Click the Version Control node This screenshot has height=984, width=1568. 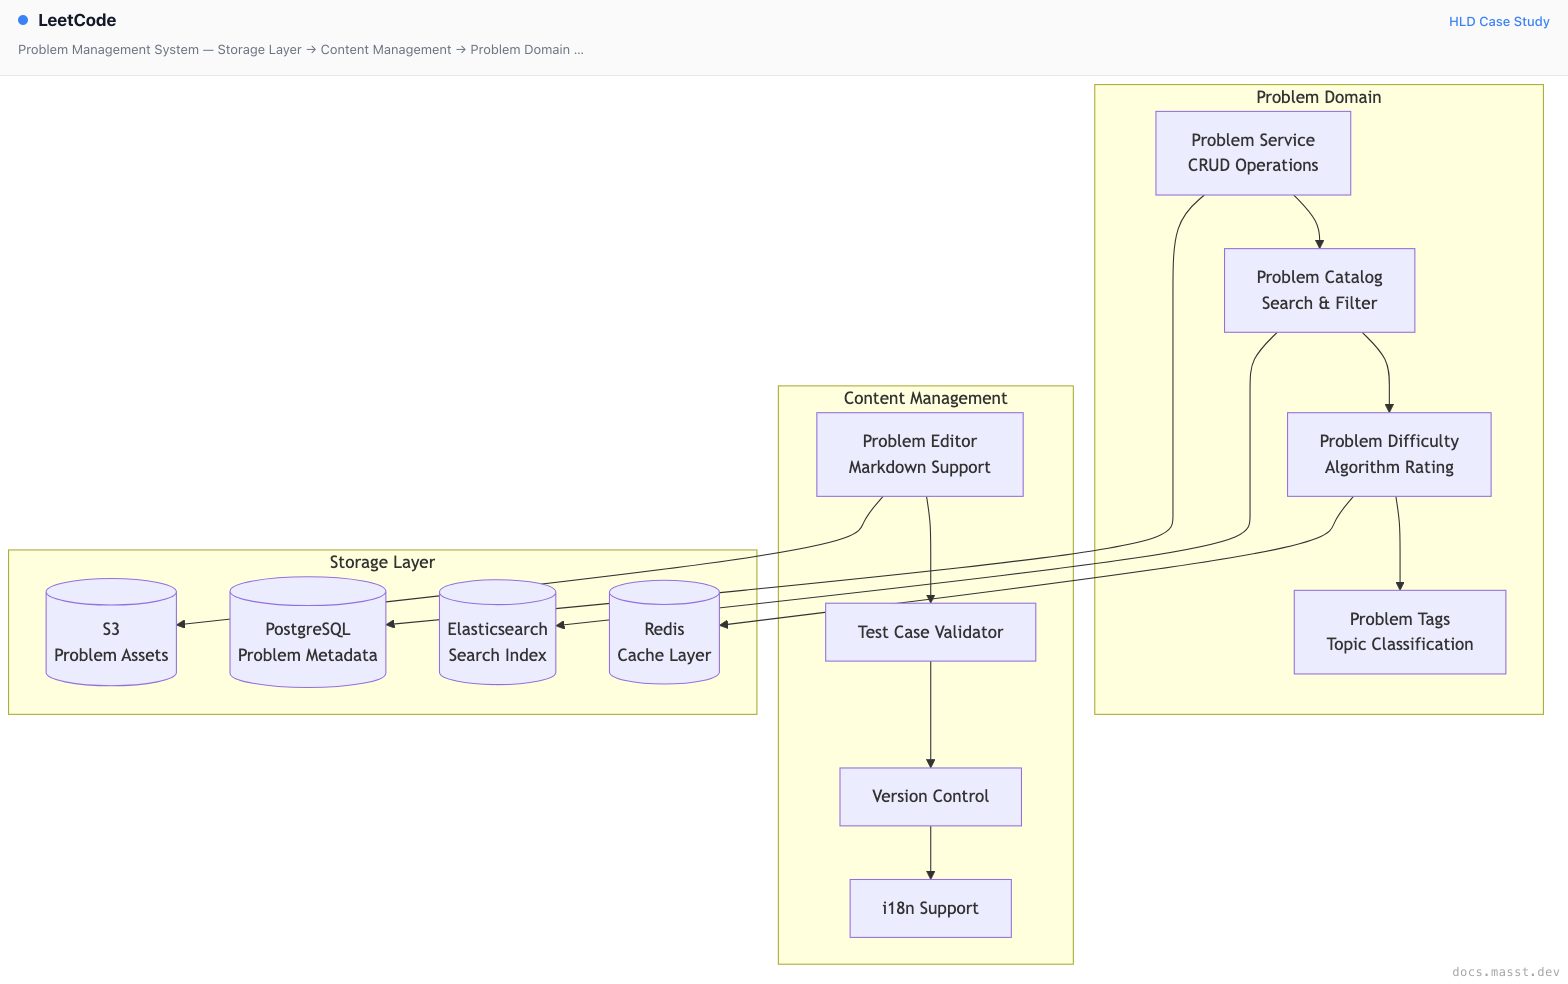(x=930, y=797)
